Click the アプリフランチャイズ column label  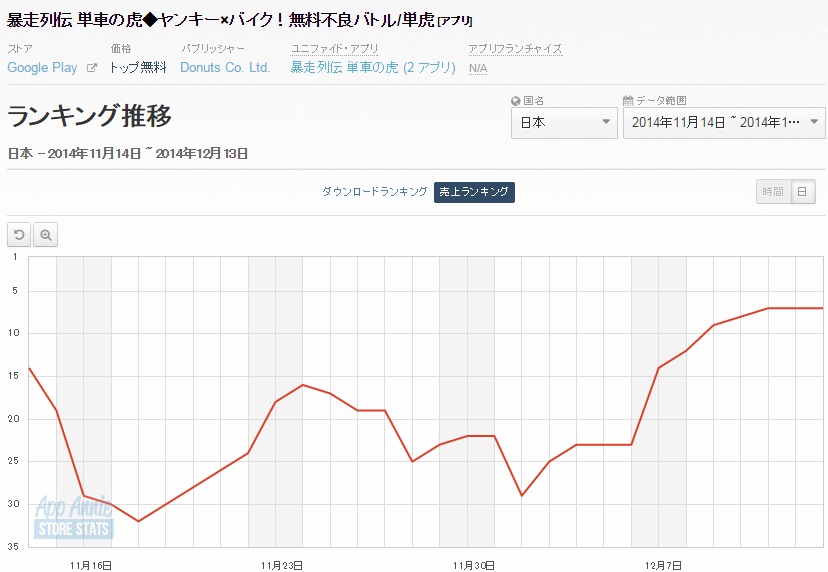515,48
